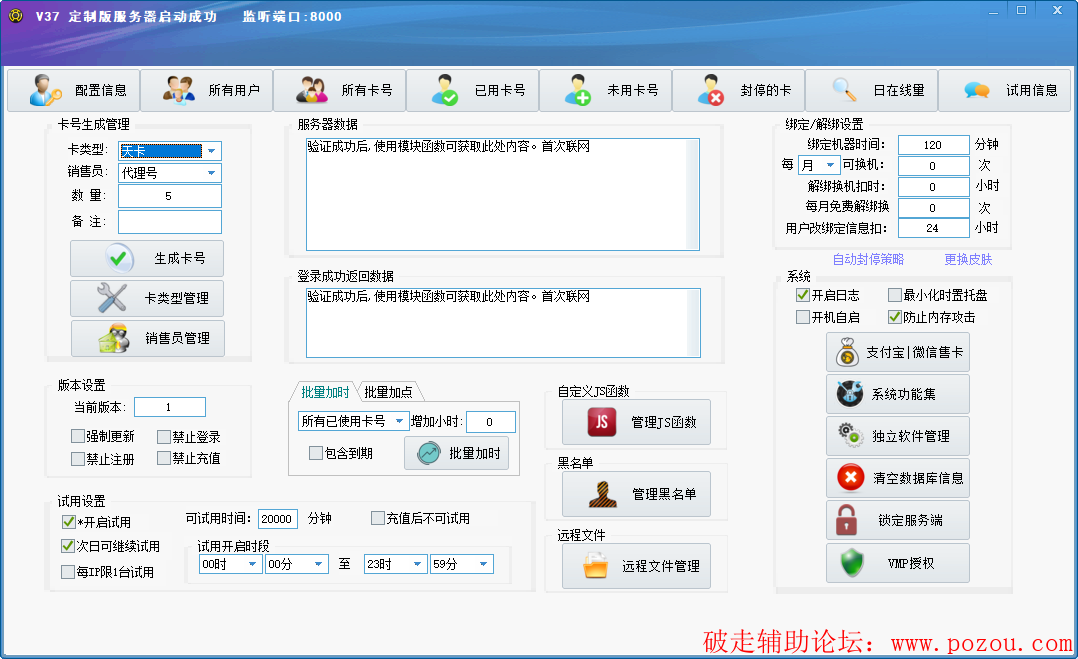1078x659 pixels.
Task: Open 所有用户 all users icon
Action: pyautogui.click(x=179, y=90)
